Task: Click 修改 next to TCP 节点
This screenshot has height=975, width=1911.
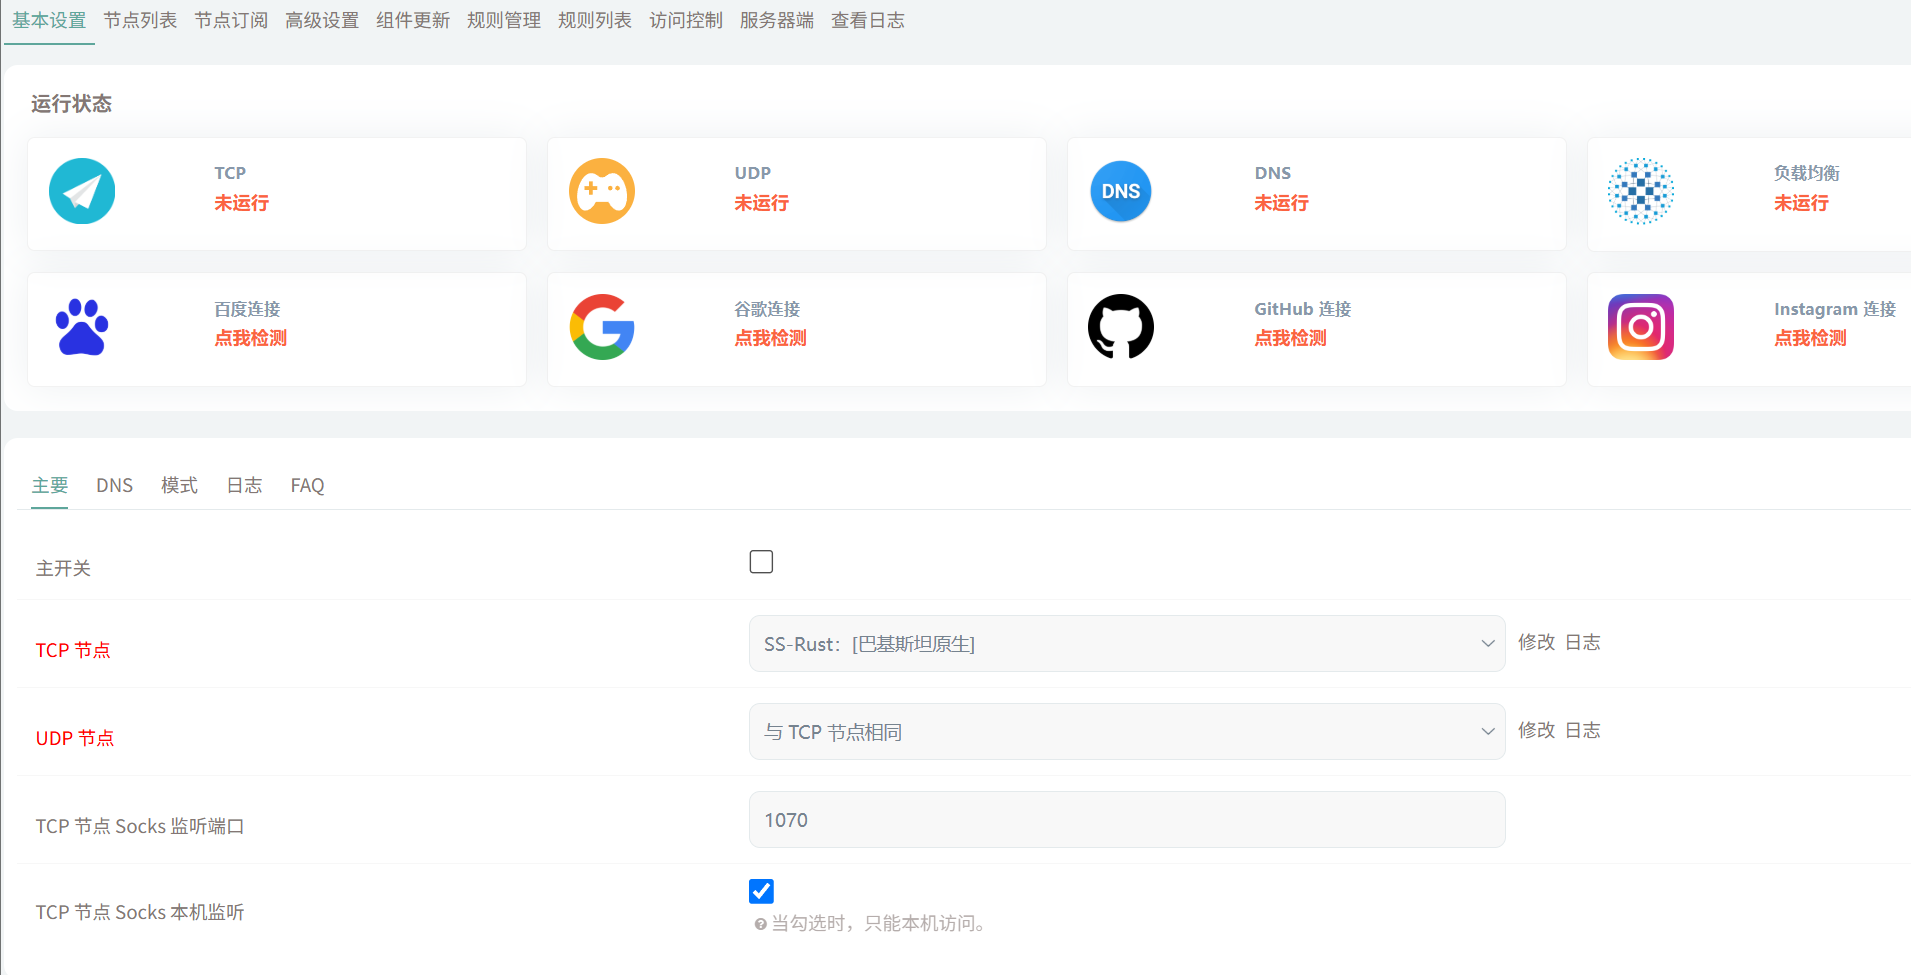Action: click(x=1537, y=642)
